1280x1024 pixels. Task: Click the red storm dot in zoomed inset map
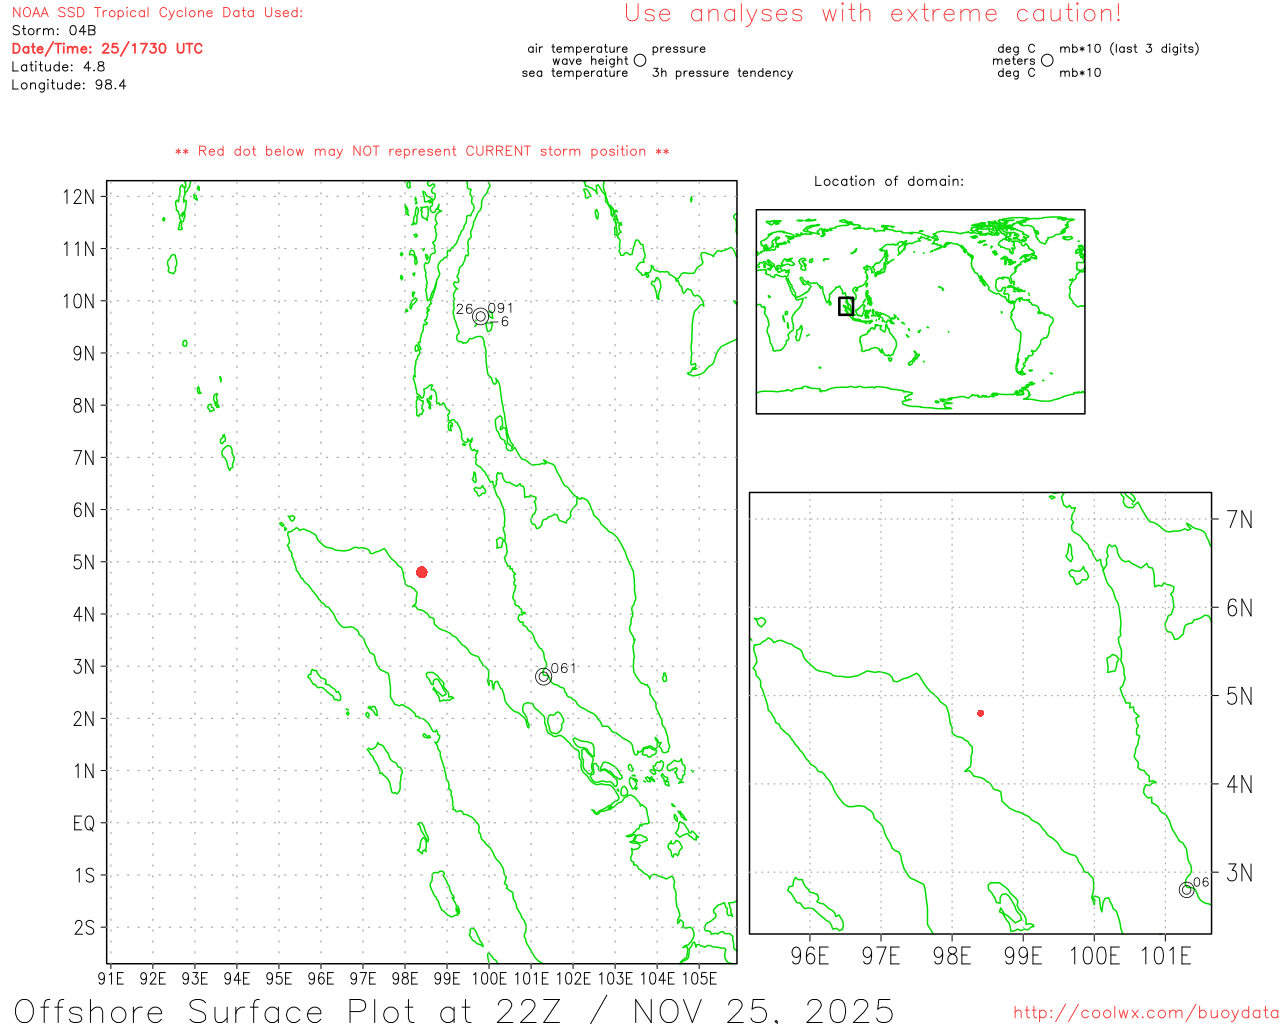[980, 713]
